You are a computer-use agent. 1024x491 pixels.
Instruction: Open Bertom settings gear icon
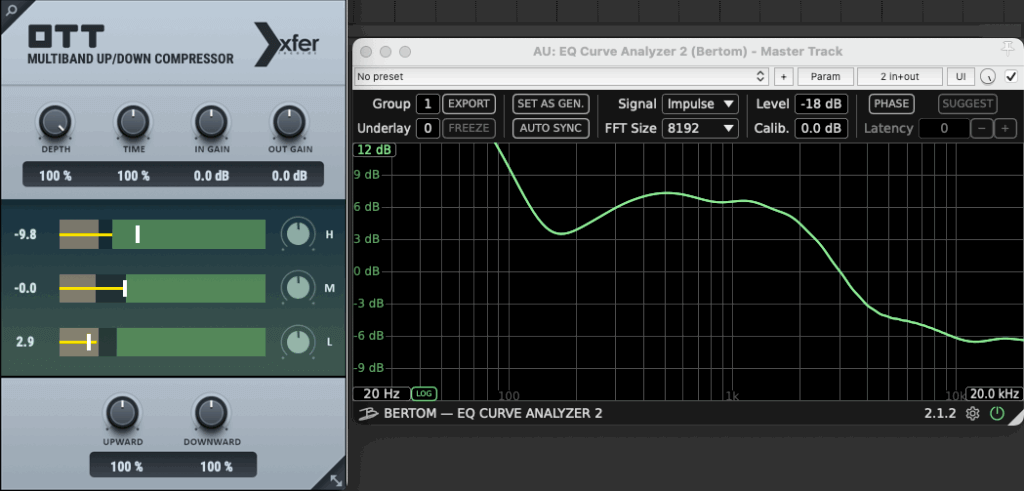click(972, 413)
